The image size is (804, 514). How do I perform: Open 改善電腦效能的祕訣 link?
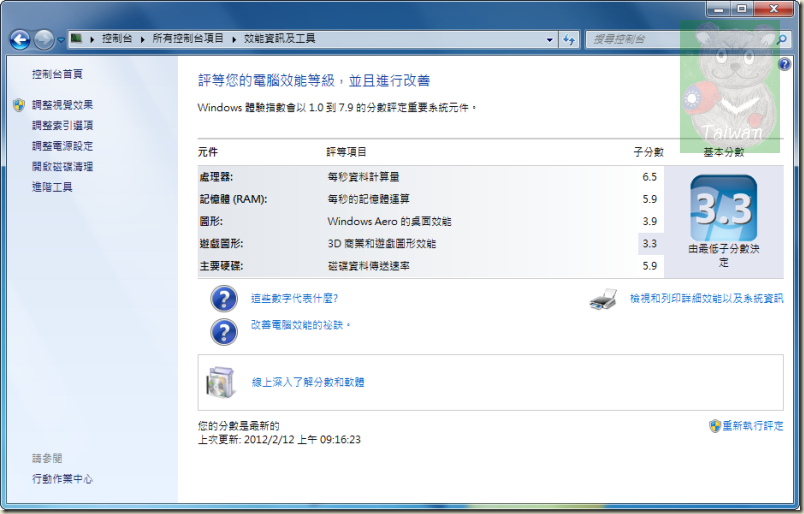coord(299,325)
